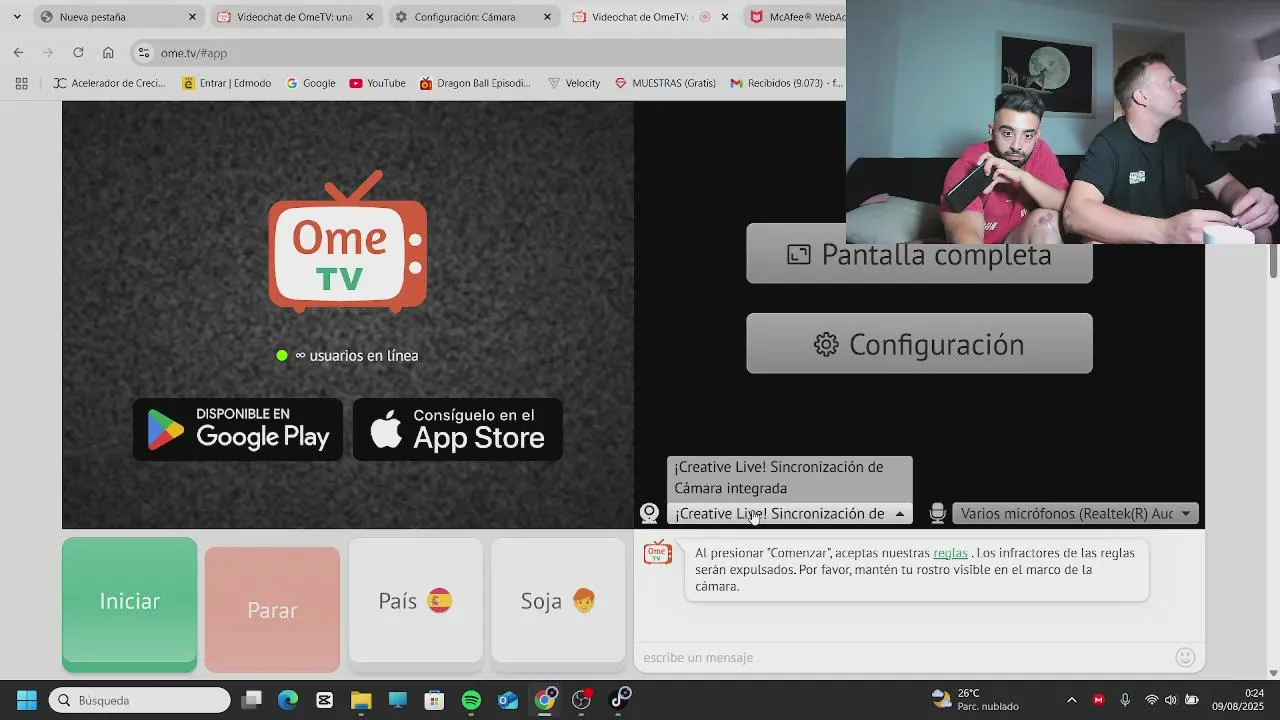Open the apps grid icon in bookmarks bar
The width and height of the screenshot is (1280, 720).
pos(21,83)
